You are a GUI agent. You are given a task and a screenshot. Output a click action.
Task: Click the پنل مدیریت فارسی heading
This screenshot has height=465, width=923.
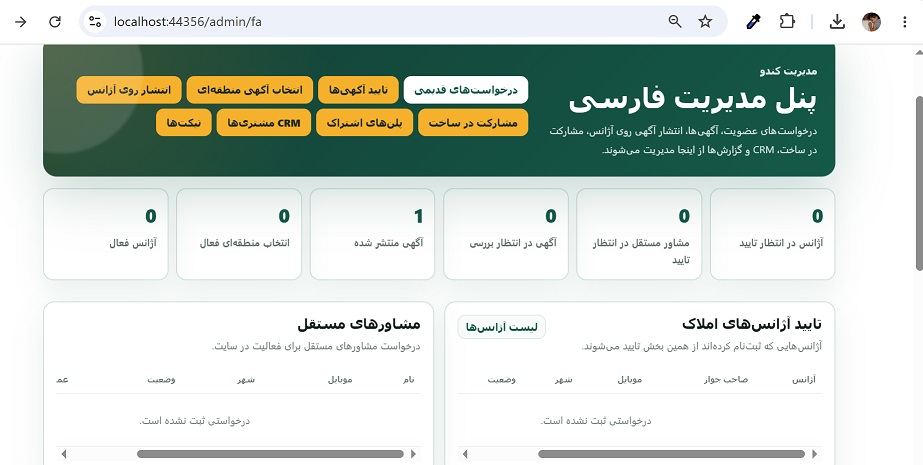pos(693,99)
